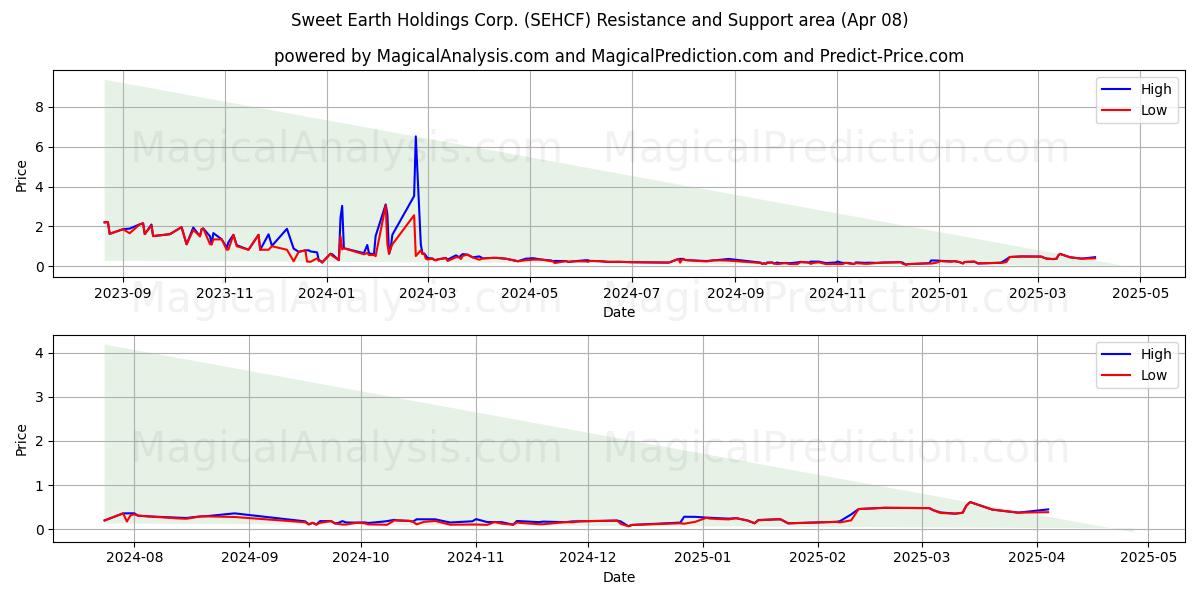Click the bottom chart's 'Price' axis label
1200x600 pixels.
tap(22, 439)
